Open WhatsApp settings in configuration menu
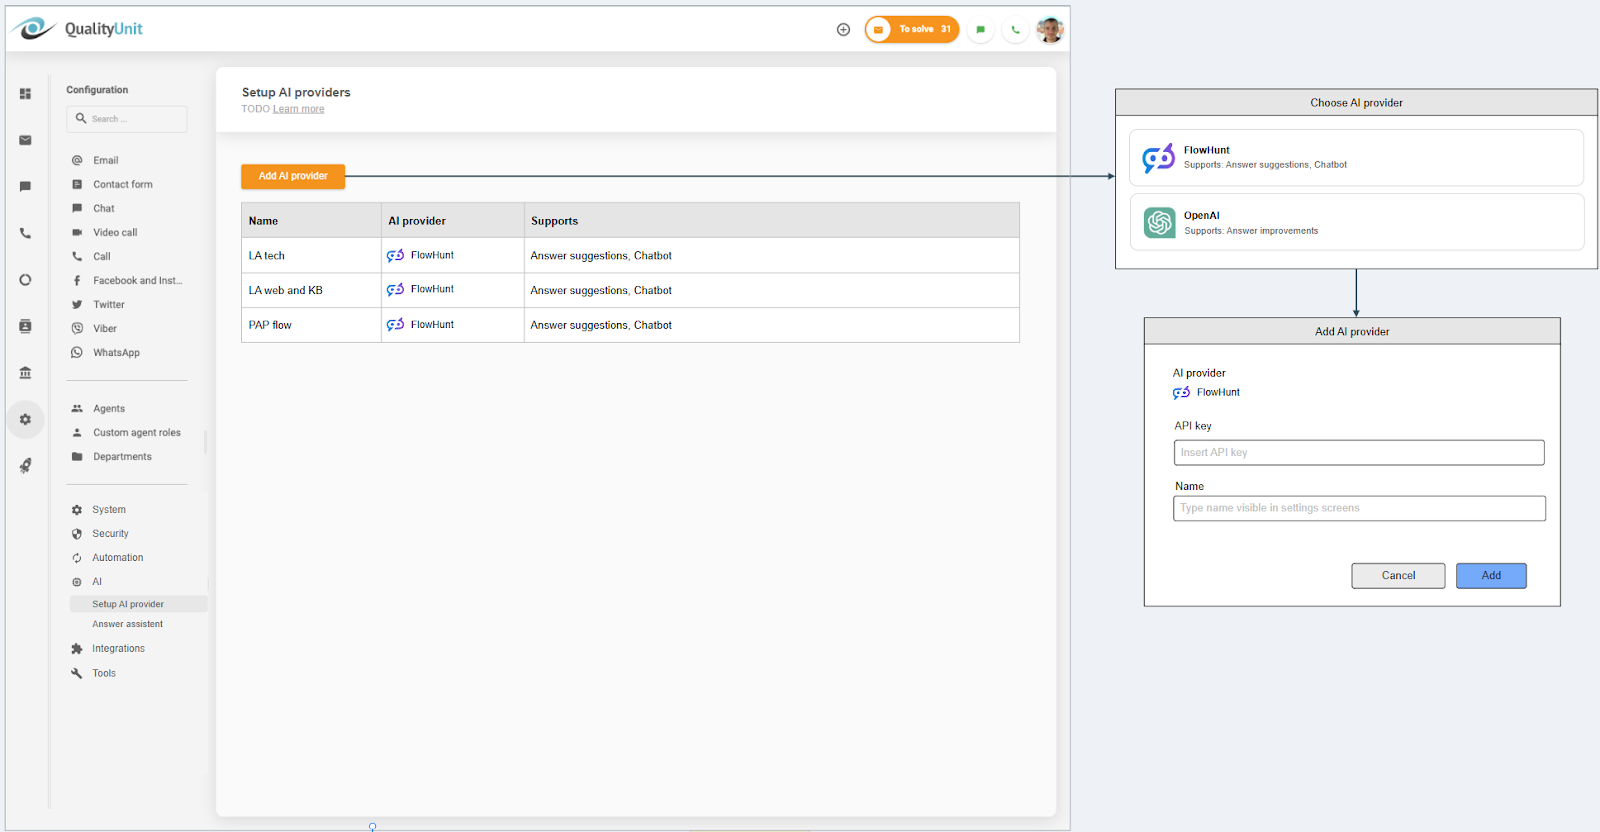The width and height of the screenshot is (1600, 832). point(116,353)
